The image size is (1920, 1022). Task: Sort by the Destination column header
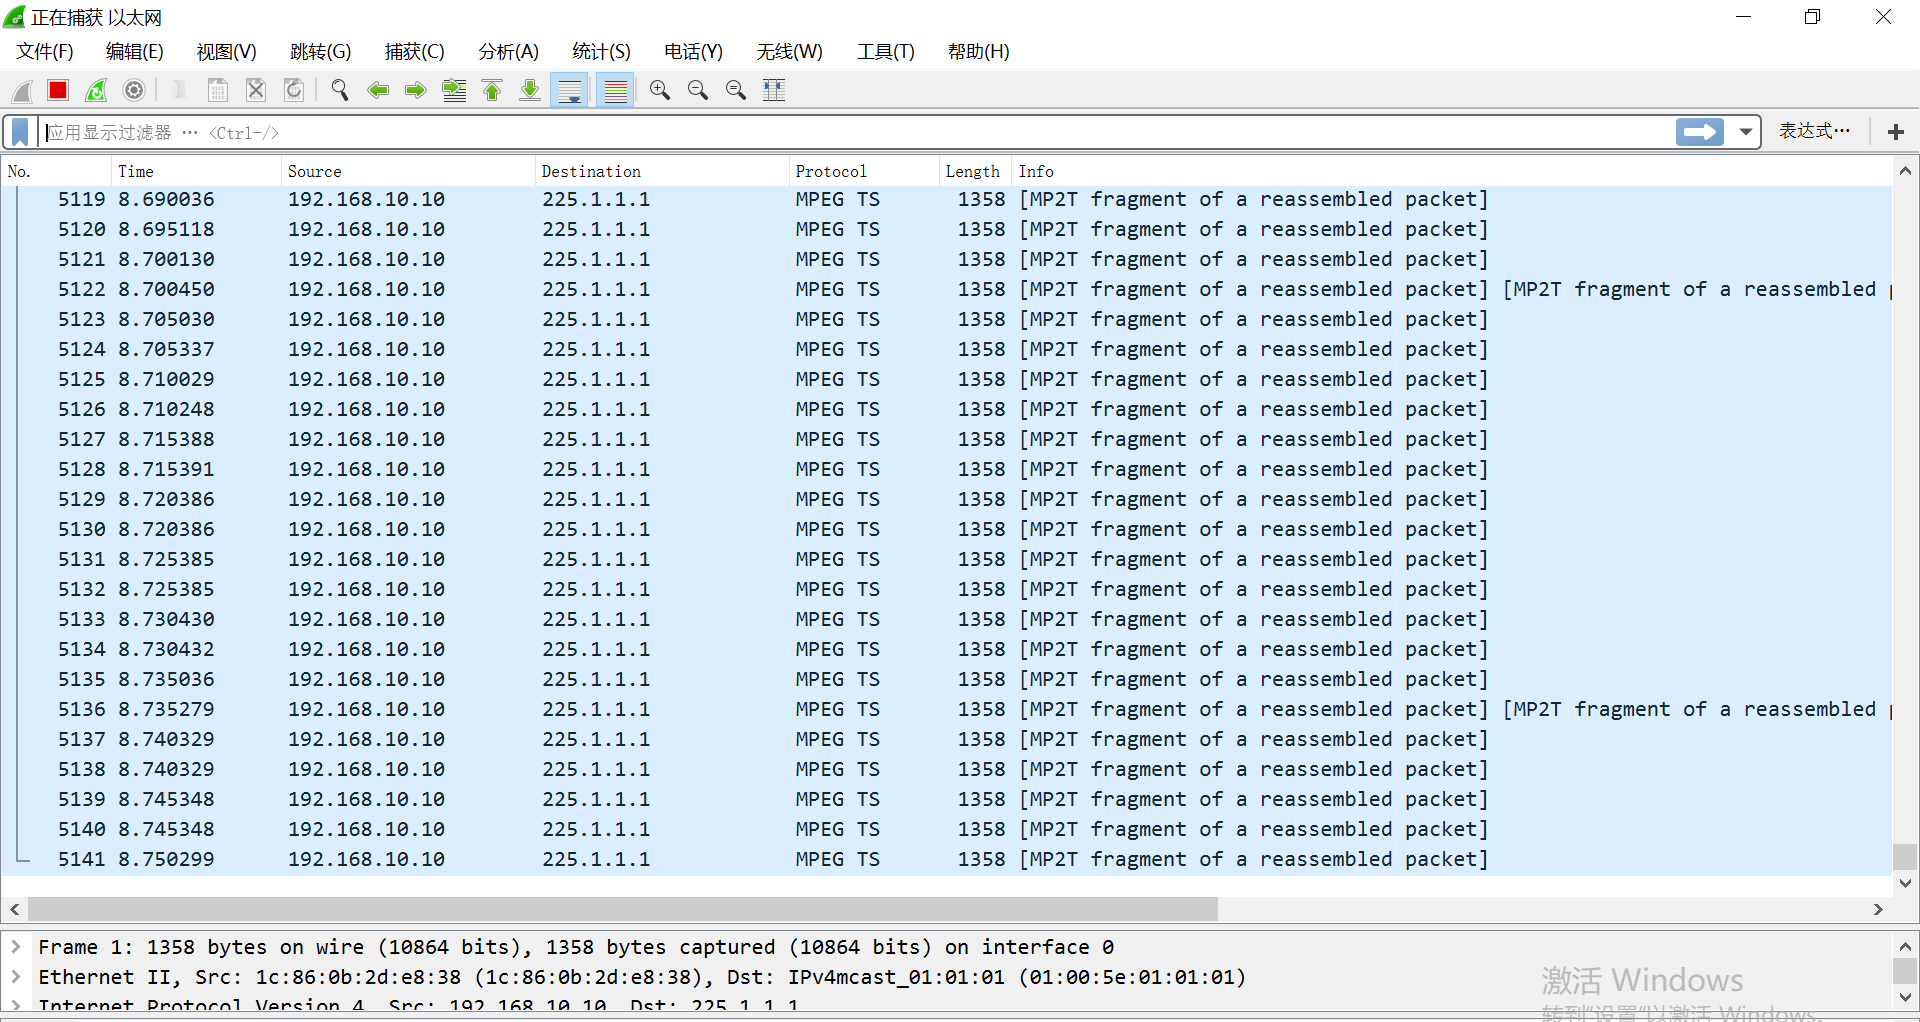(x=662, y=171)
